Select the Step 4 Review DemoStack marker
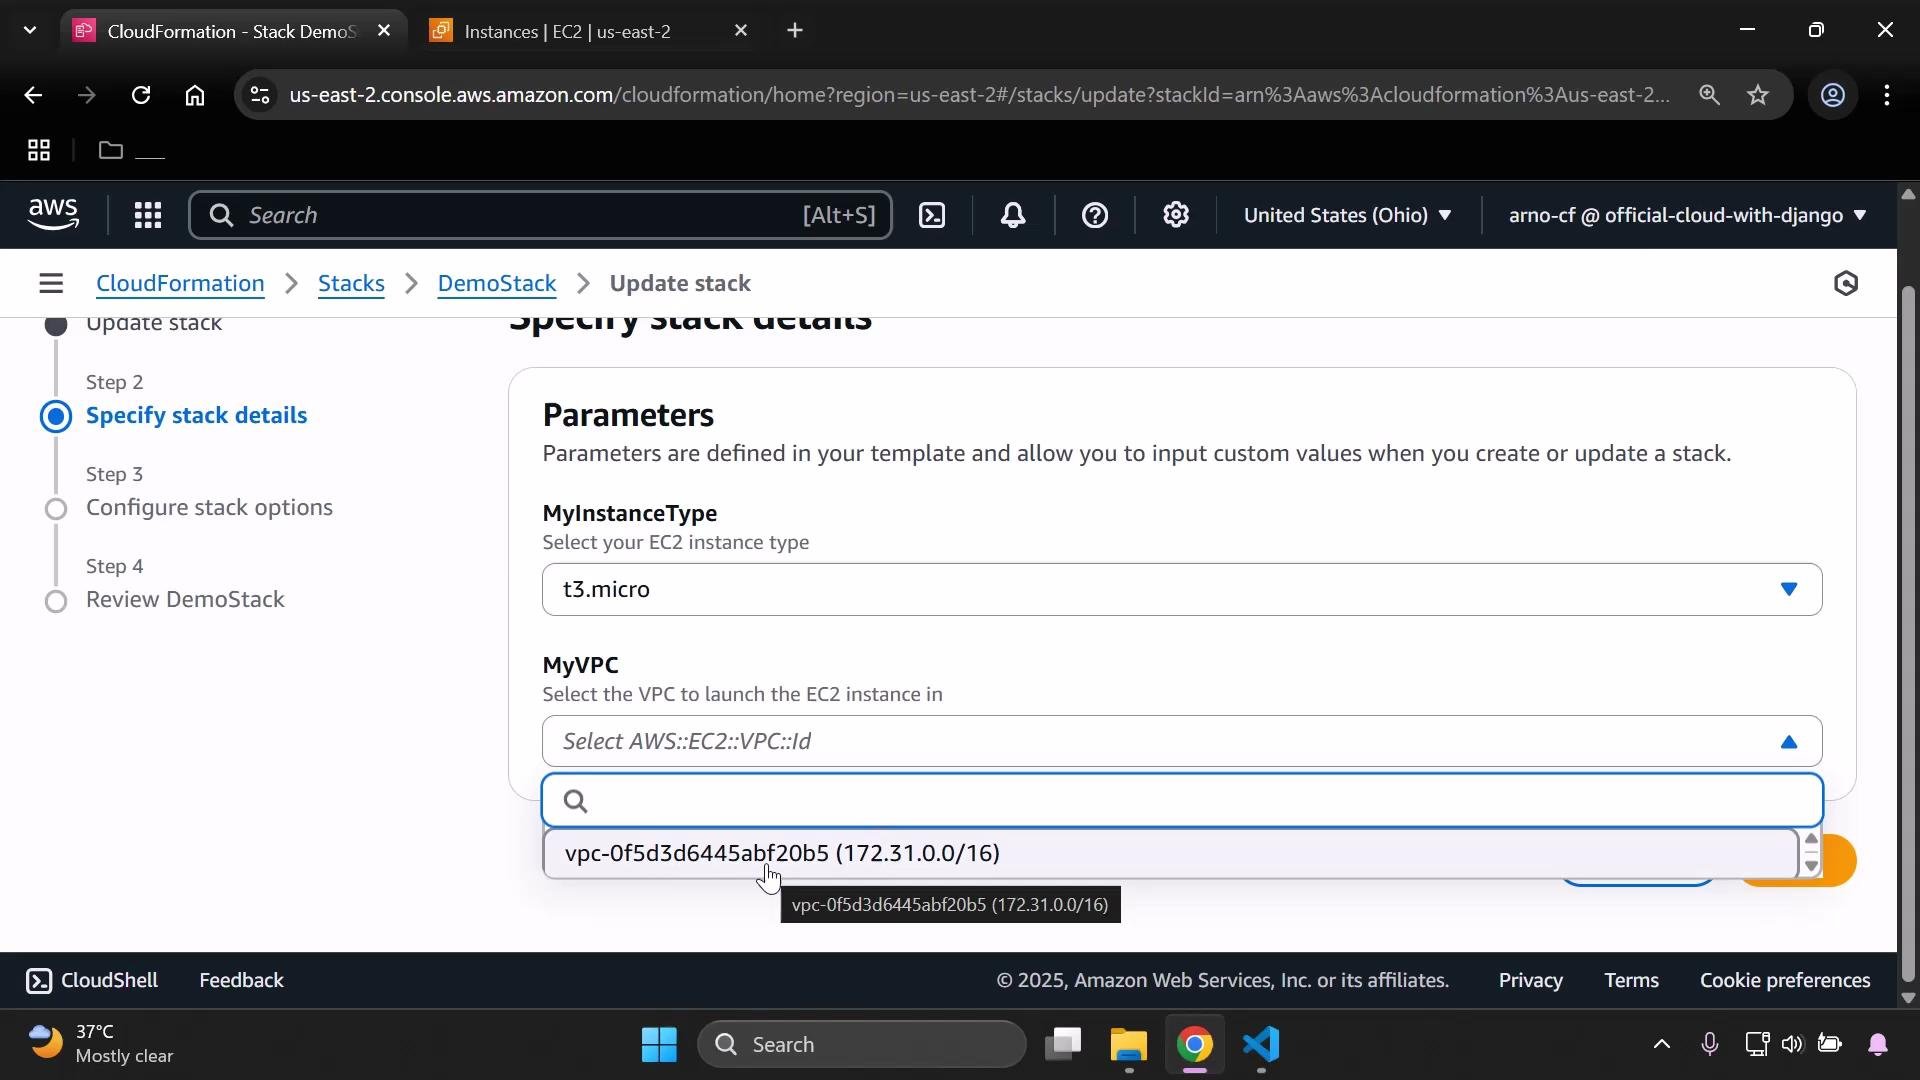Image resolution: width=1920 pixels, height=1080 pixels. [56, 601]
